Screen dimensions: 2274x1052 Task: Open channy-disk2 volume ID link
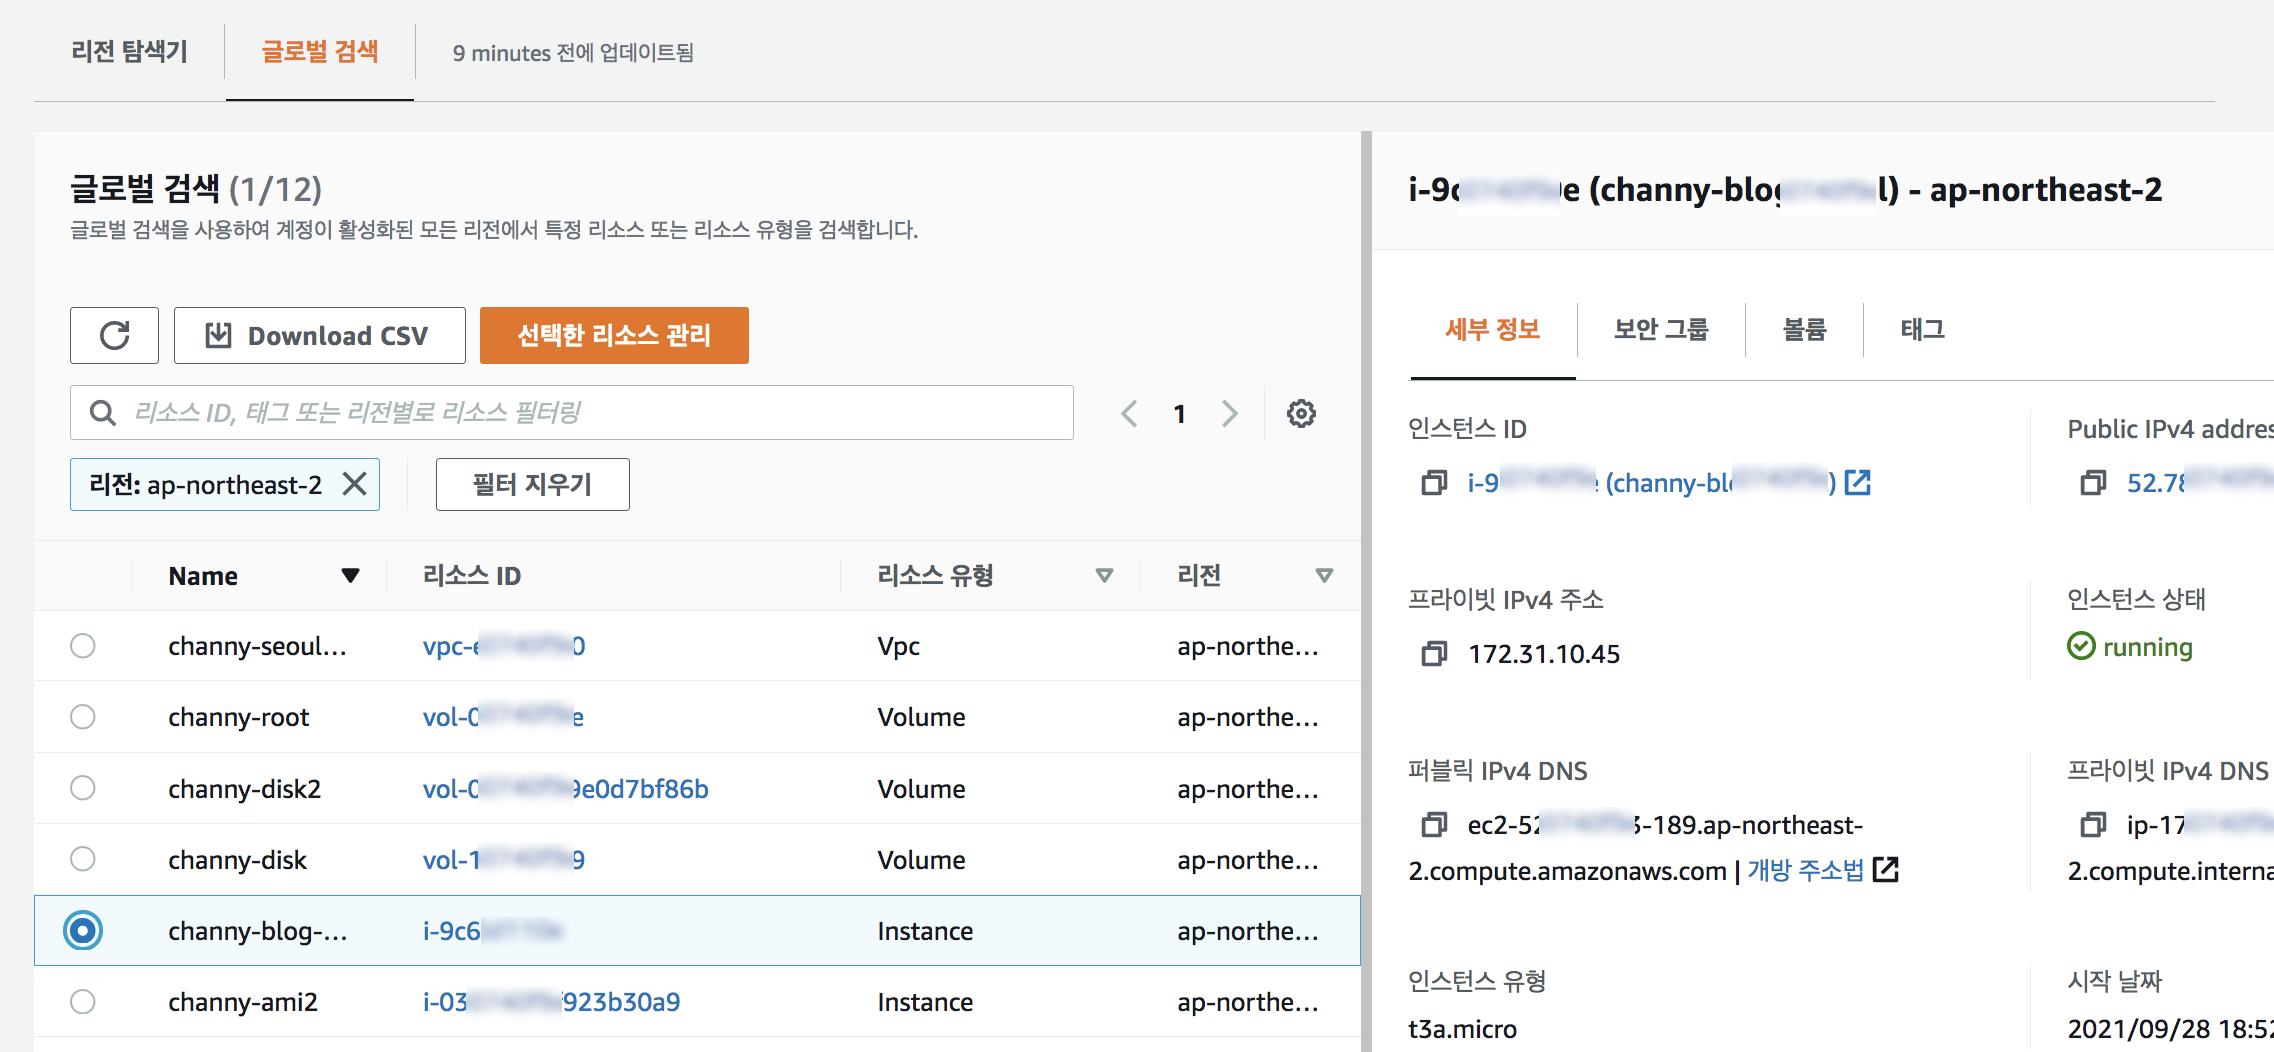[566, 788]
